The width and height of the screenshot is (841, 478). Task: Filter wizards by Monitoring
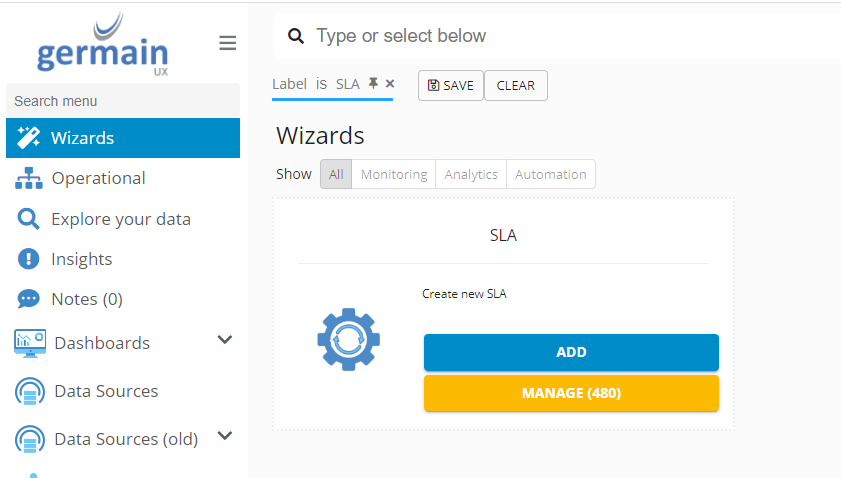394,174
